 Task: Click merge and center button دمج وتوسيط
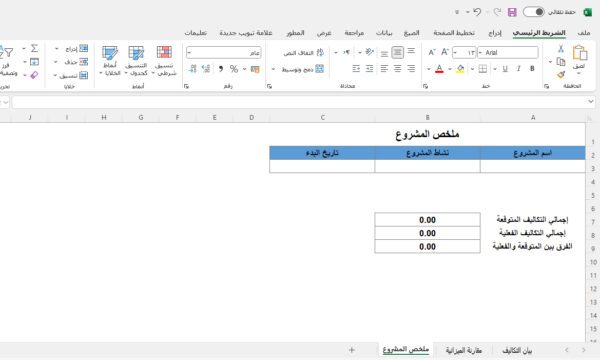point(302,69)
